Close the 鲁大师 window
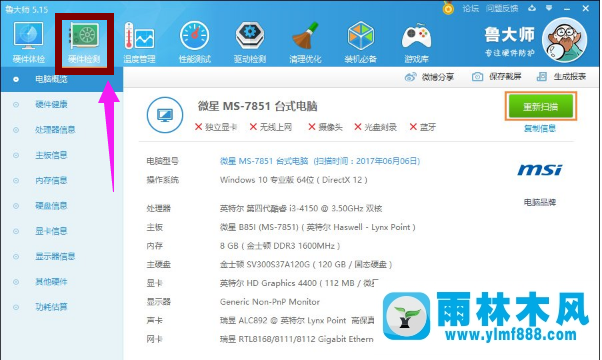Screen dimensions: 602x360 [x=585, y=8]
